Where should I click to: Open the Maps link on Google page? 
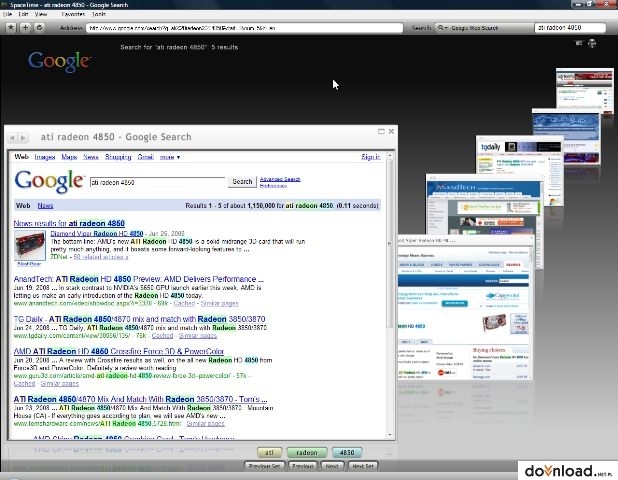[x=69, y=157]
